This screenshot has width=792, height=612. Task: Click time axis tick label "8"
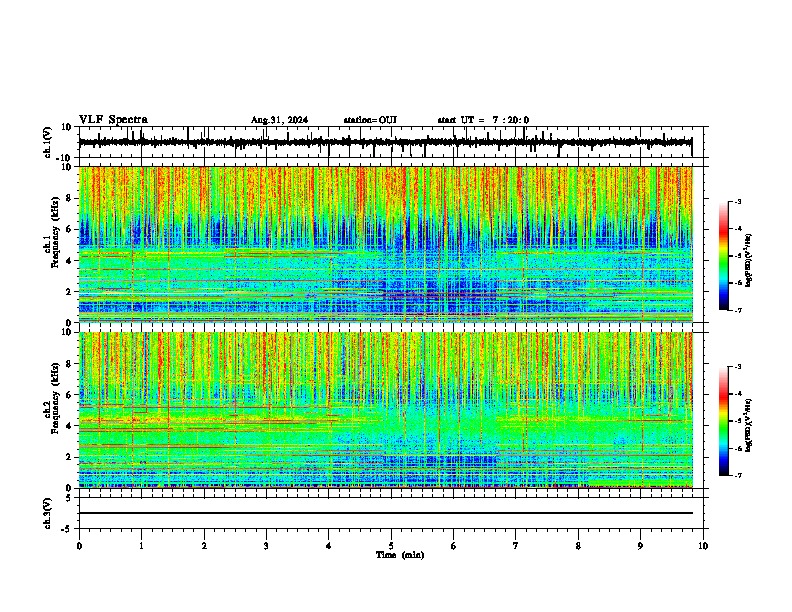(x=578, y=546)
